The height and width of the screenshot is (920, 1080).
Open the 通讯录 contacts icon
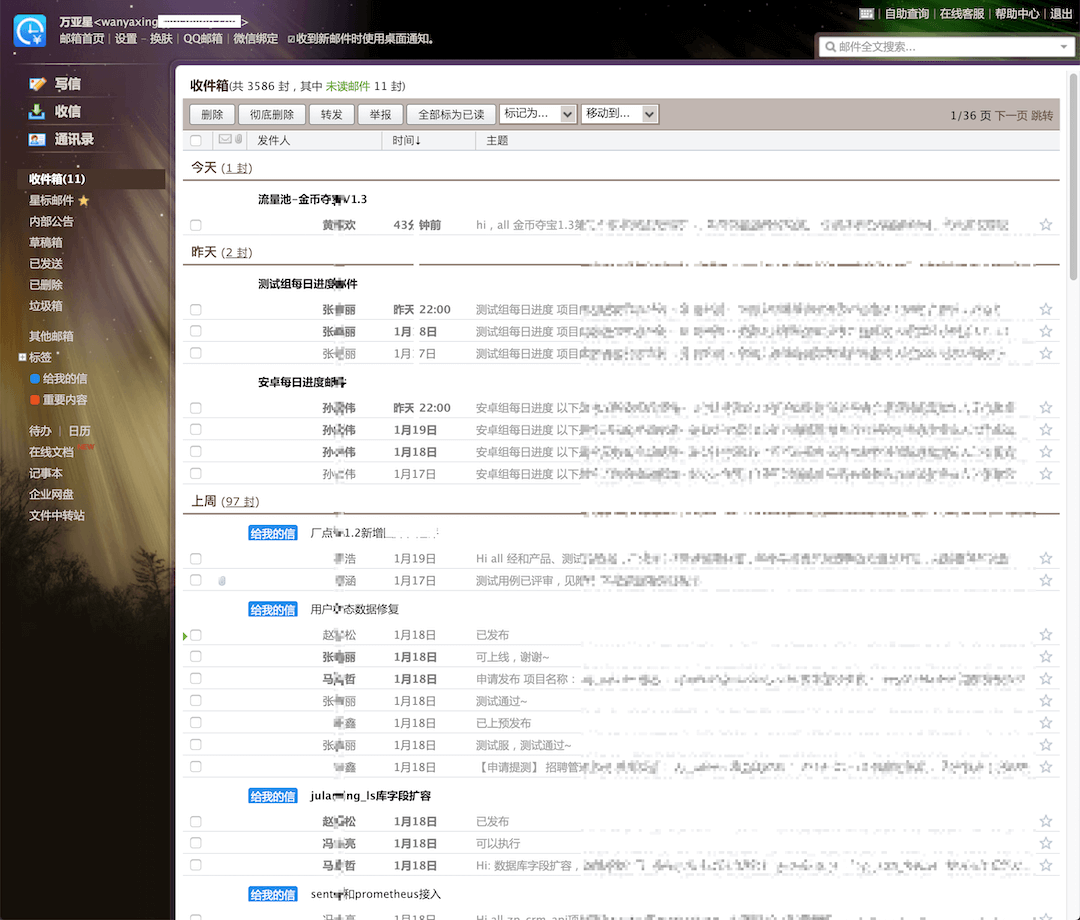coord(37,140)
